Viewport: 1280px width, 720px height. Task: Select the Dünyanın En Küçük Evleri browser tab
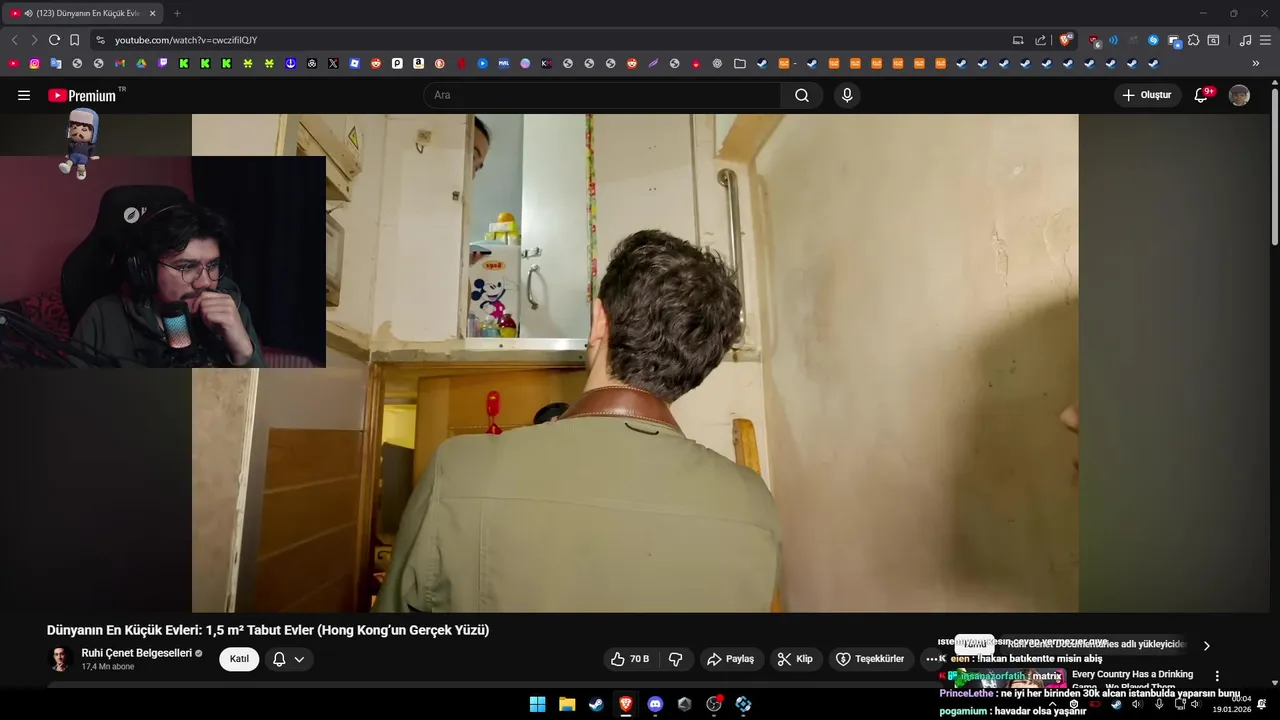(x=84, y=13)
